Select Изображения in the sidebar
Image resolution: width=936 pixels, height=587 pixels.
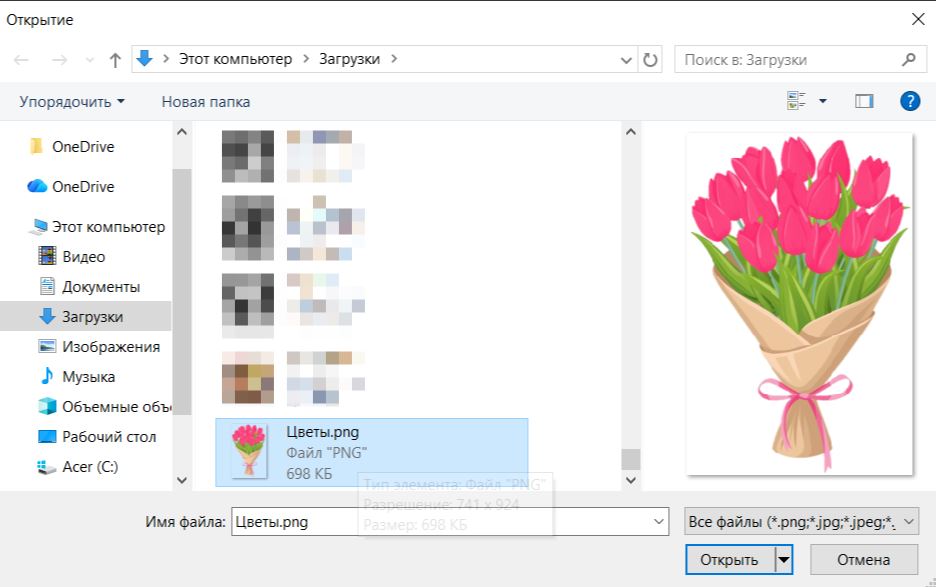[110, 347]
